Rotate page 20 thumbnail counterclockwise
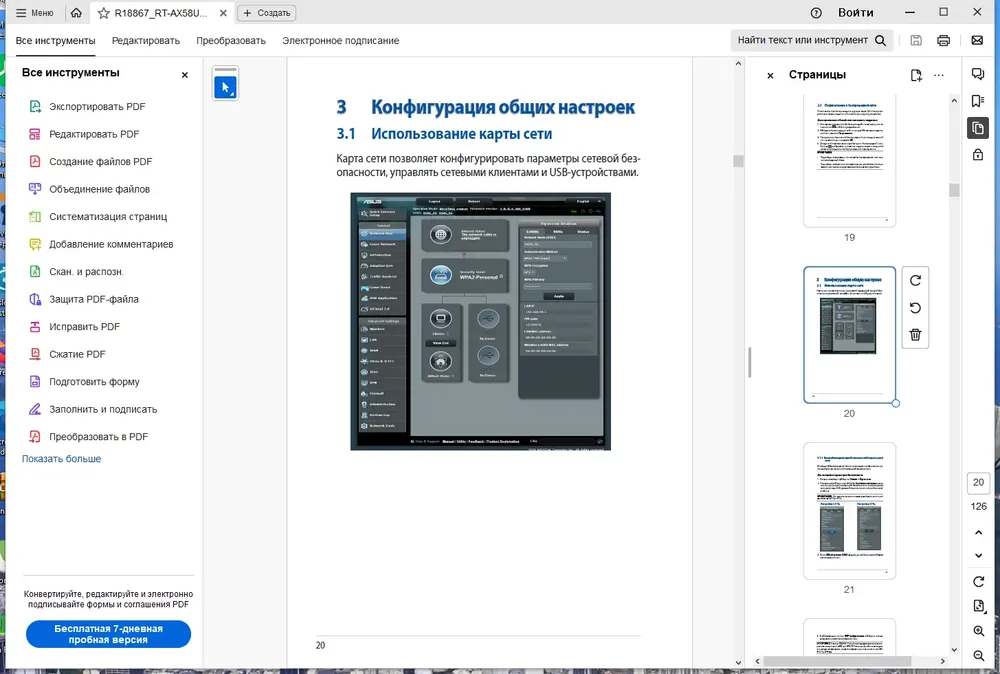 [x=915, y=308]
